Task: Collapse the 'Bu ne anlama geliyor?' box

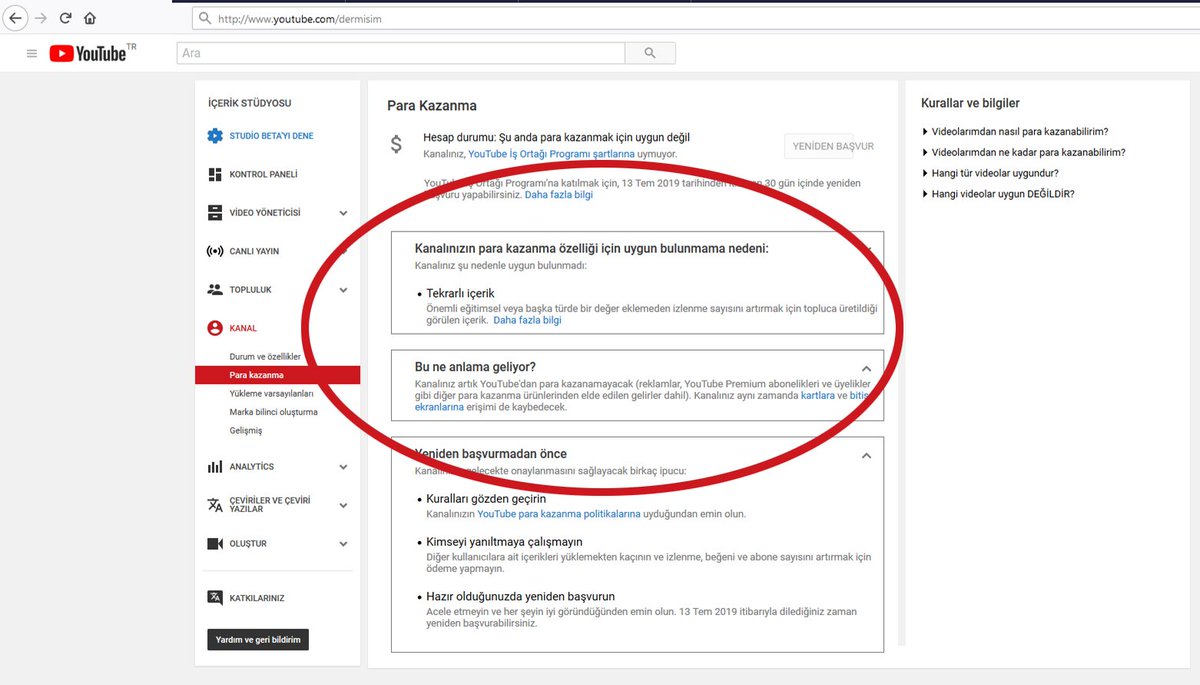Action: coord(866,368)
